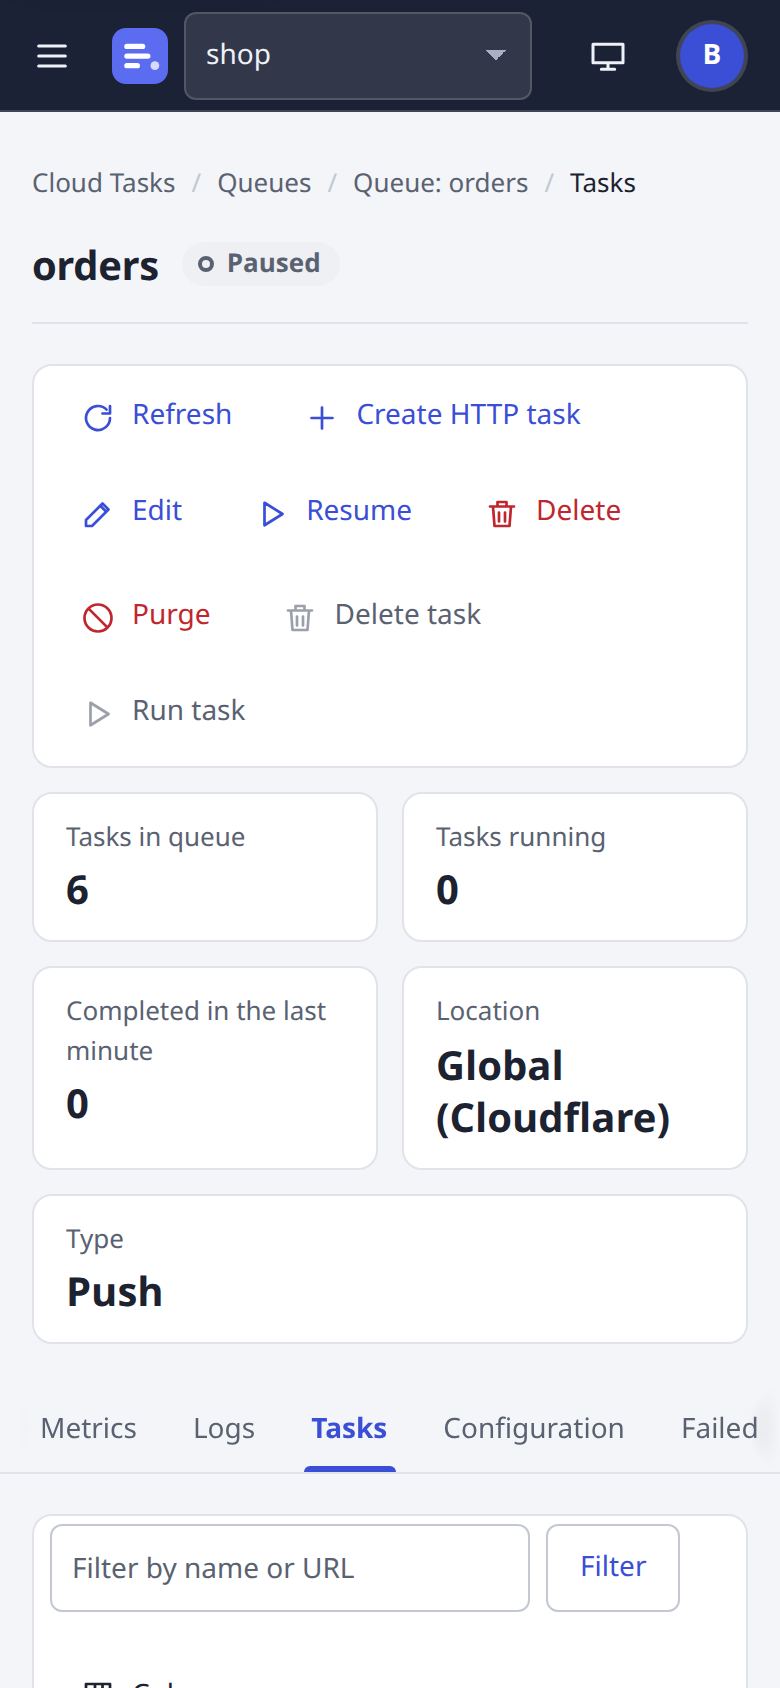Click the pencil Edit icon
780x1688 pixels.
pos(97,514)
